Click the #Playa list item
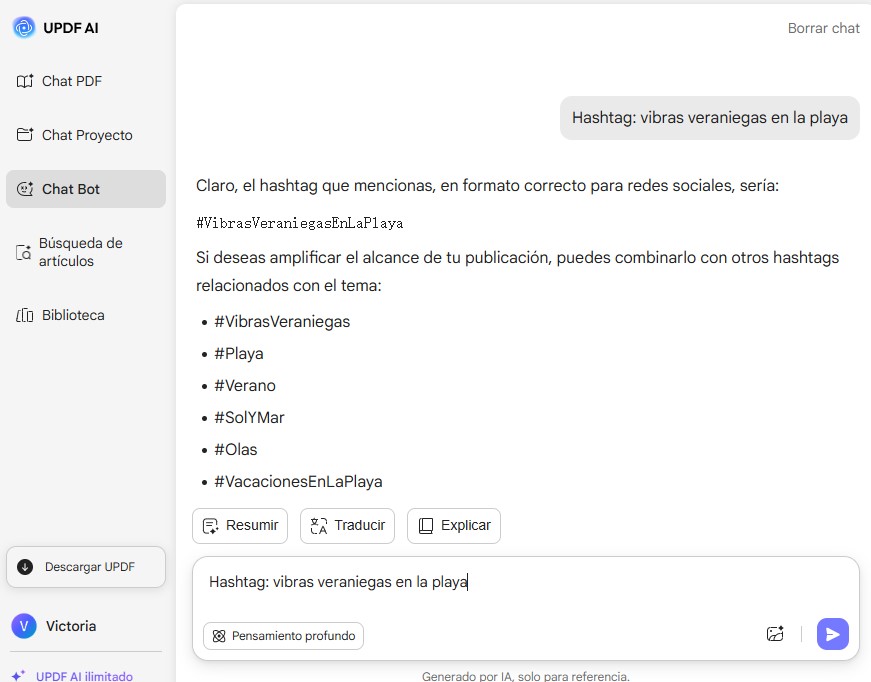Screen dimensions: 871x682 (x=239, y=354)
